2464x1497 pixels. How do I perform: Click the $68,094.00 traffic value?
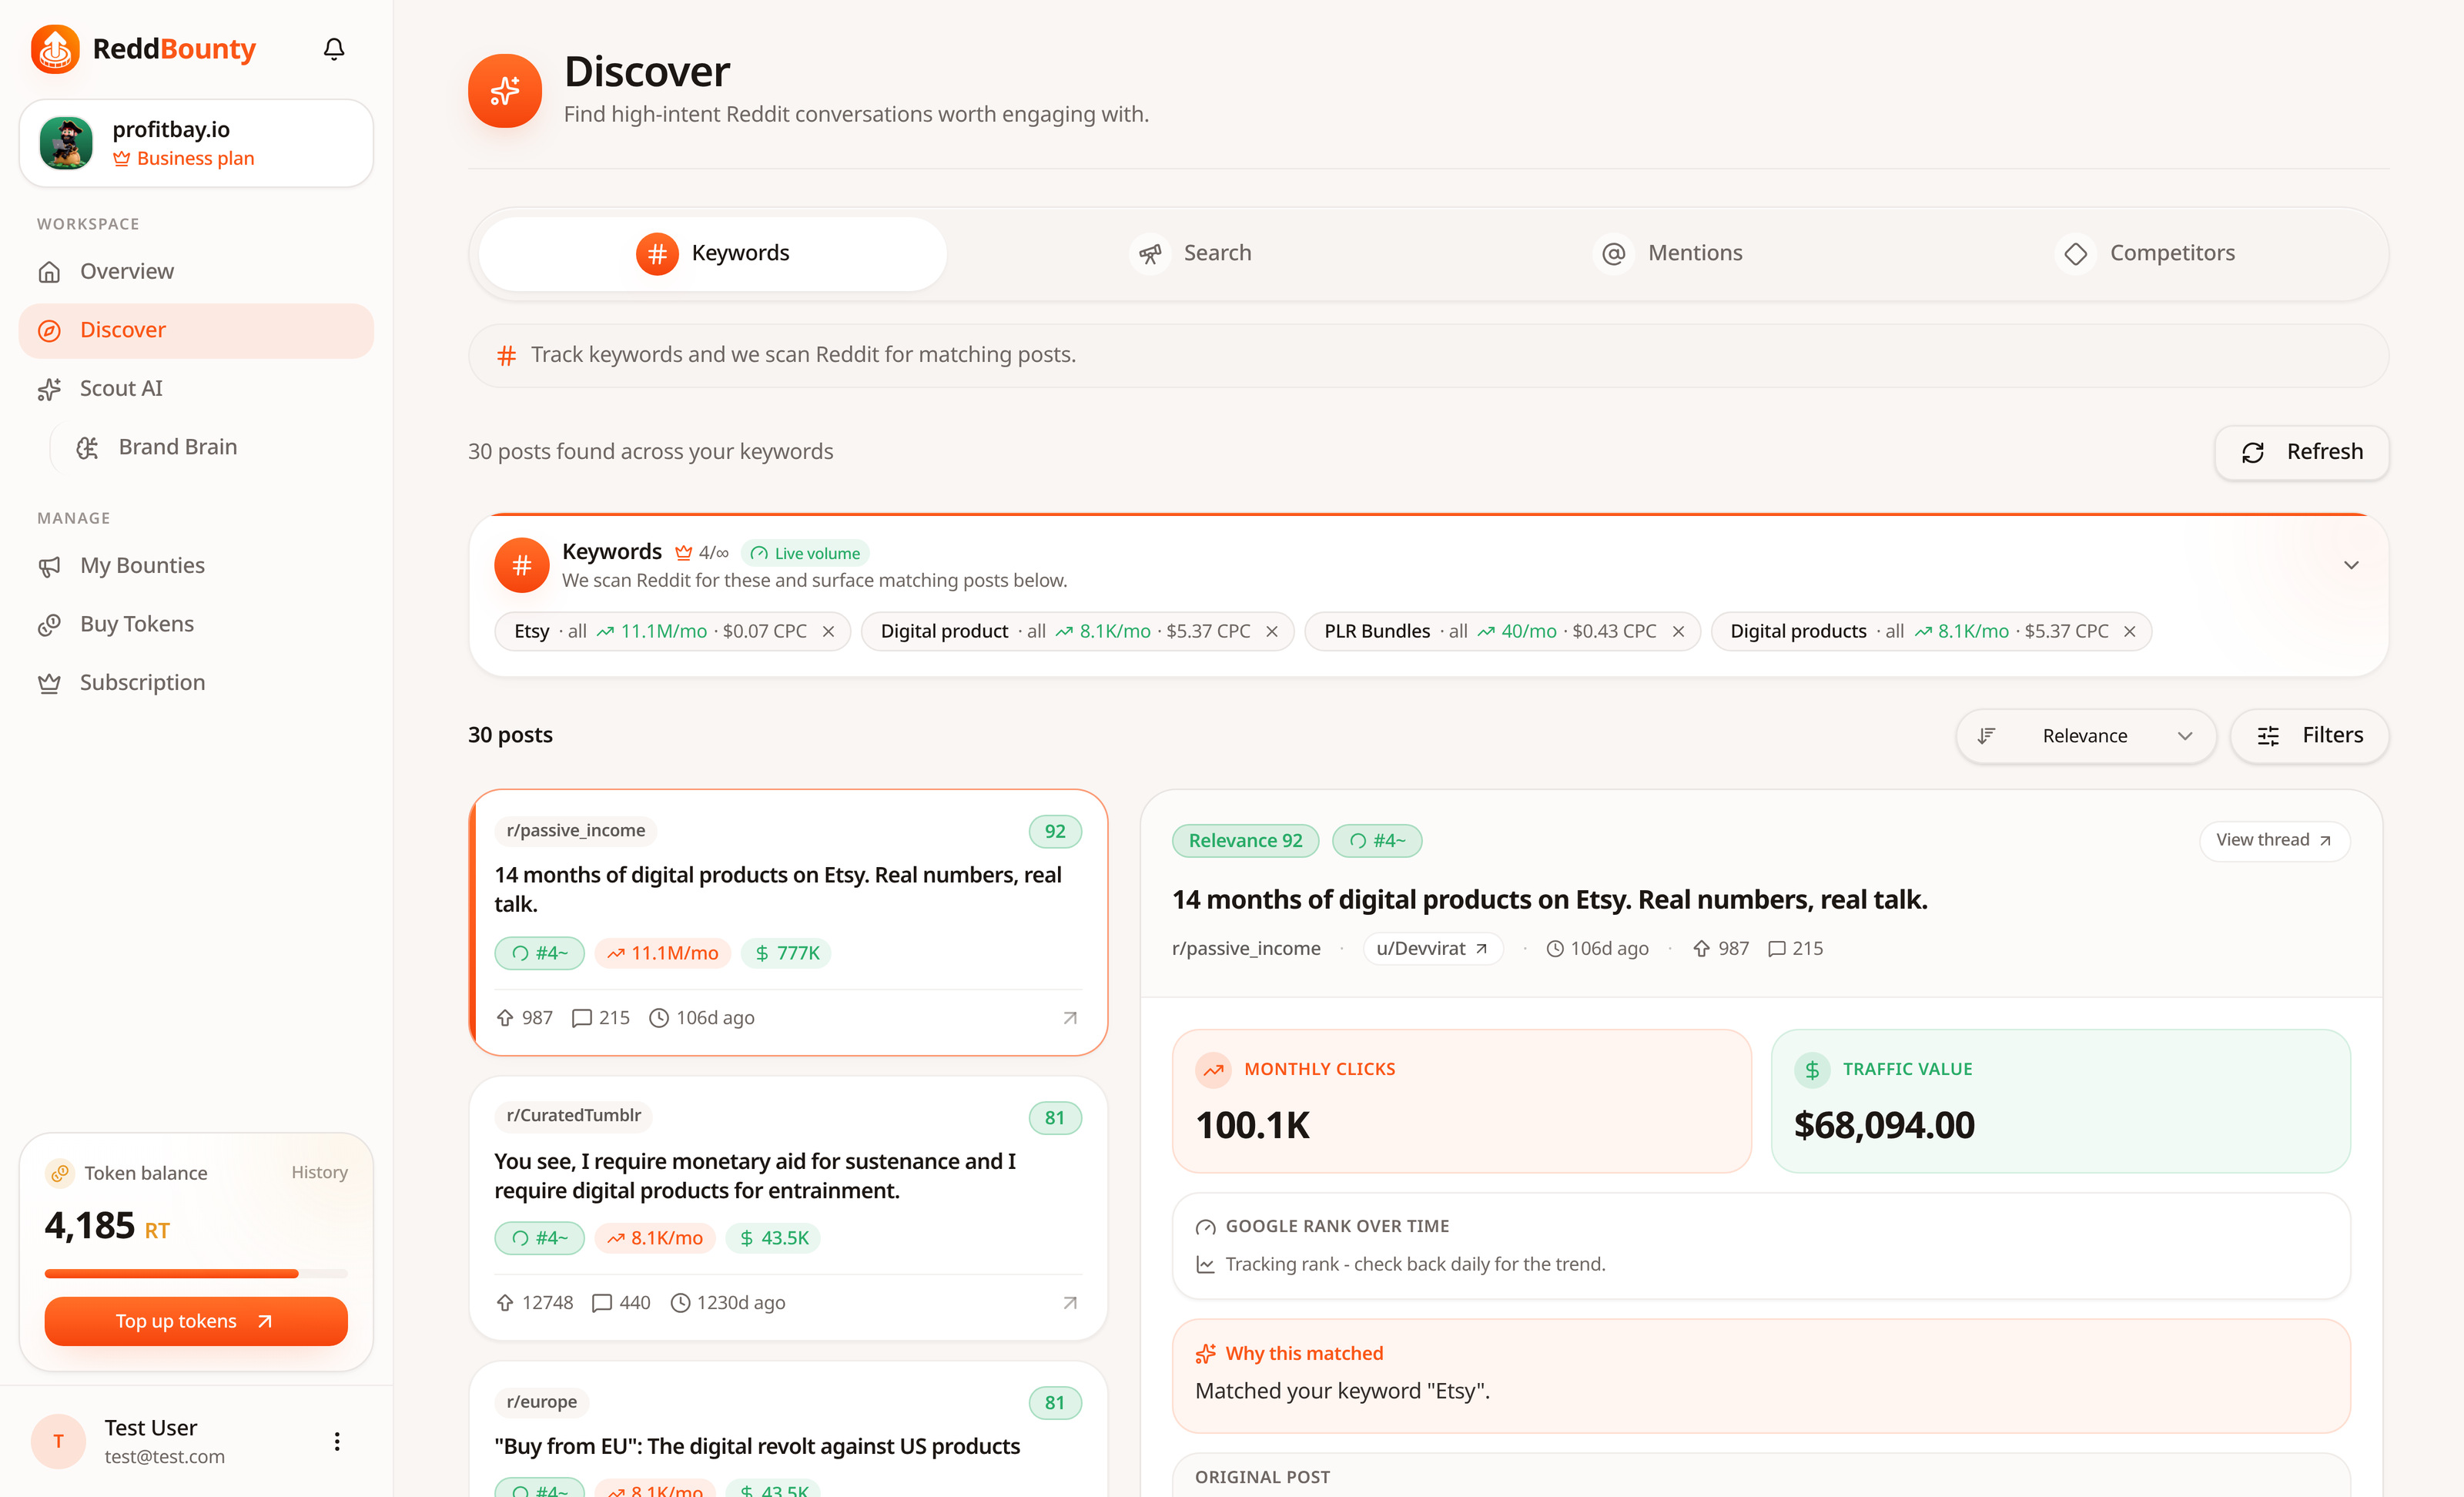1884,1126
